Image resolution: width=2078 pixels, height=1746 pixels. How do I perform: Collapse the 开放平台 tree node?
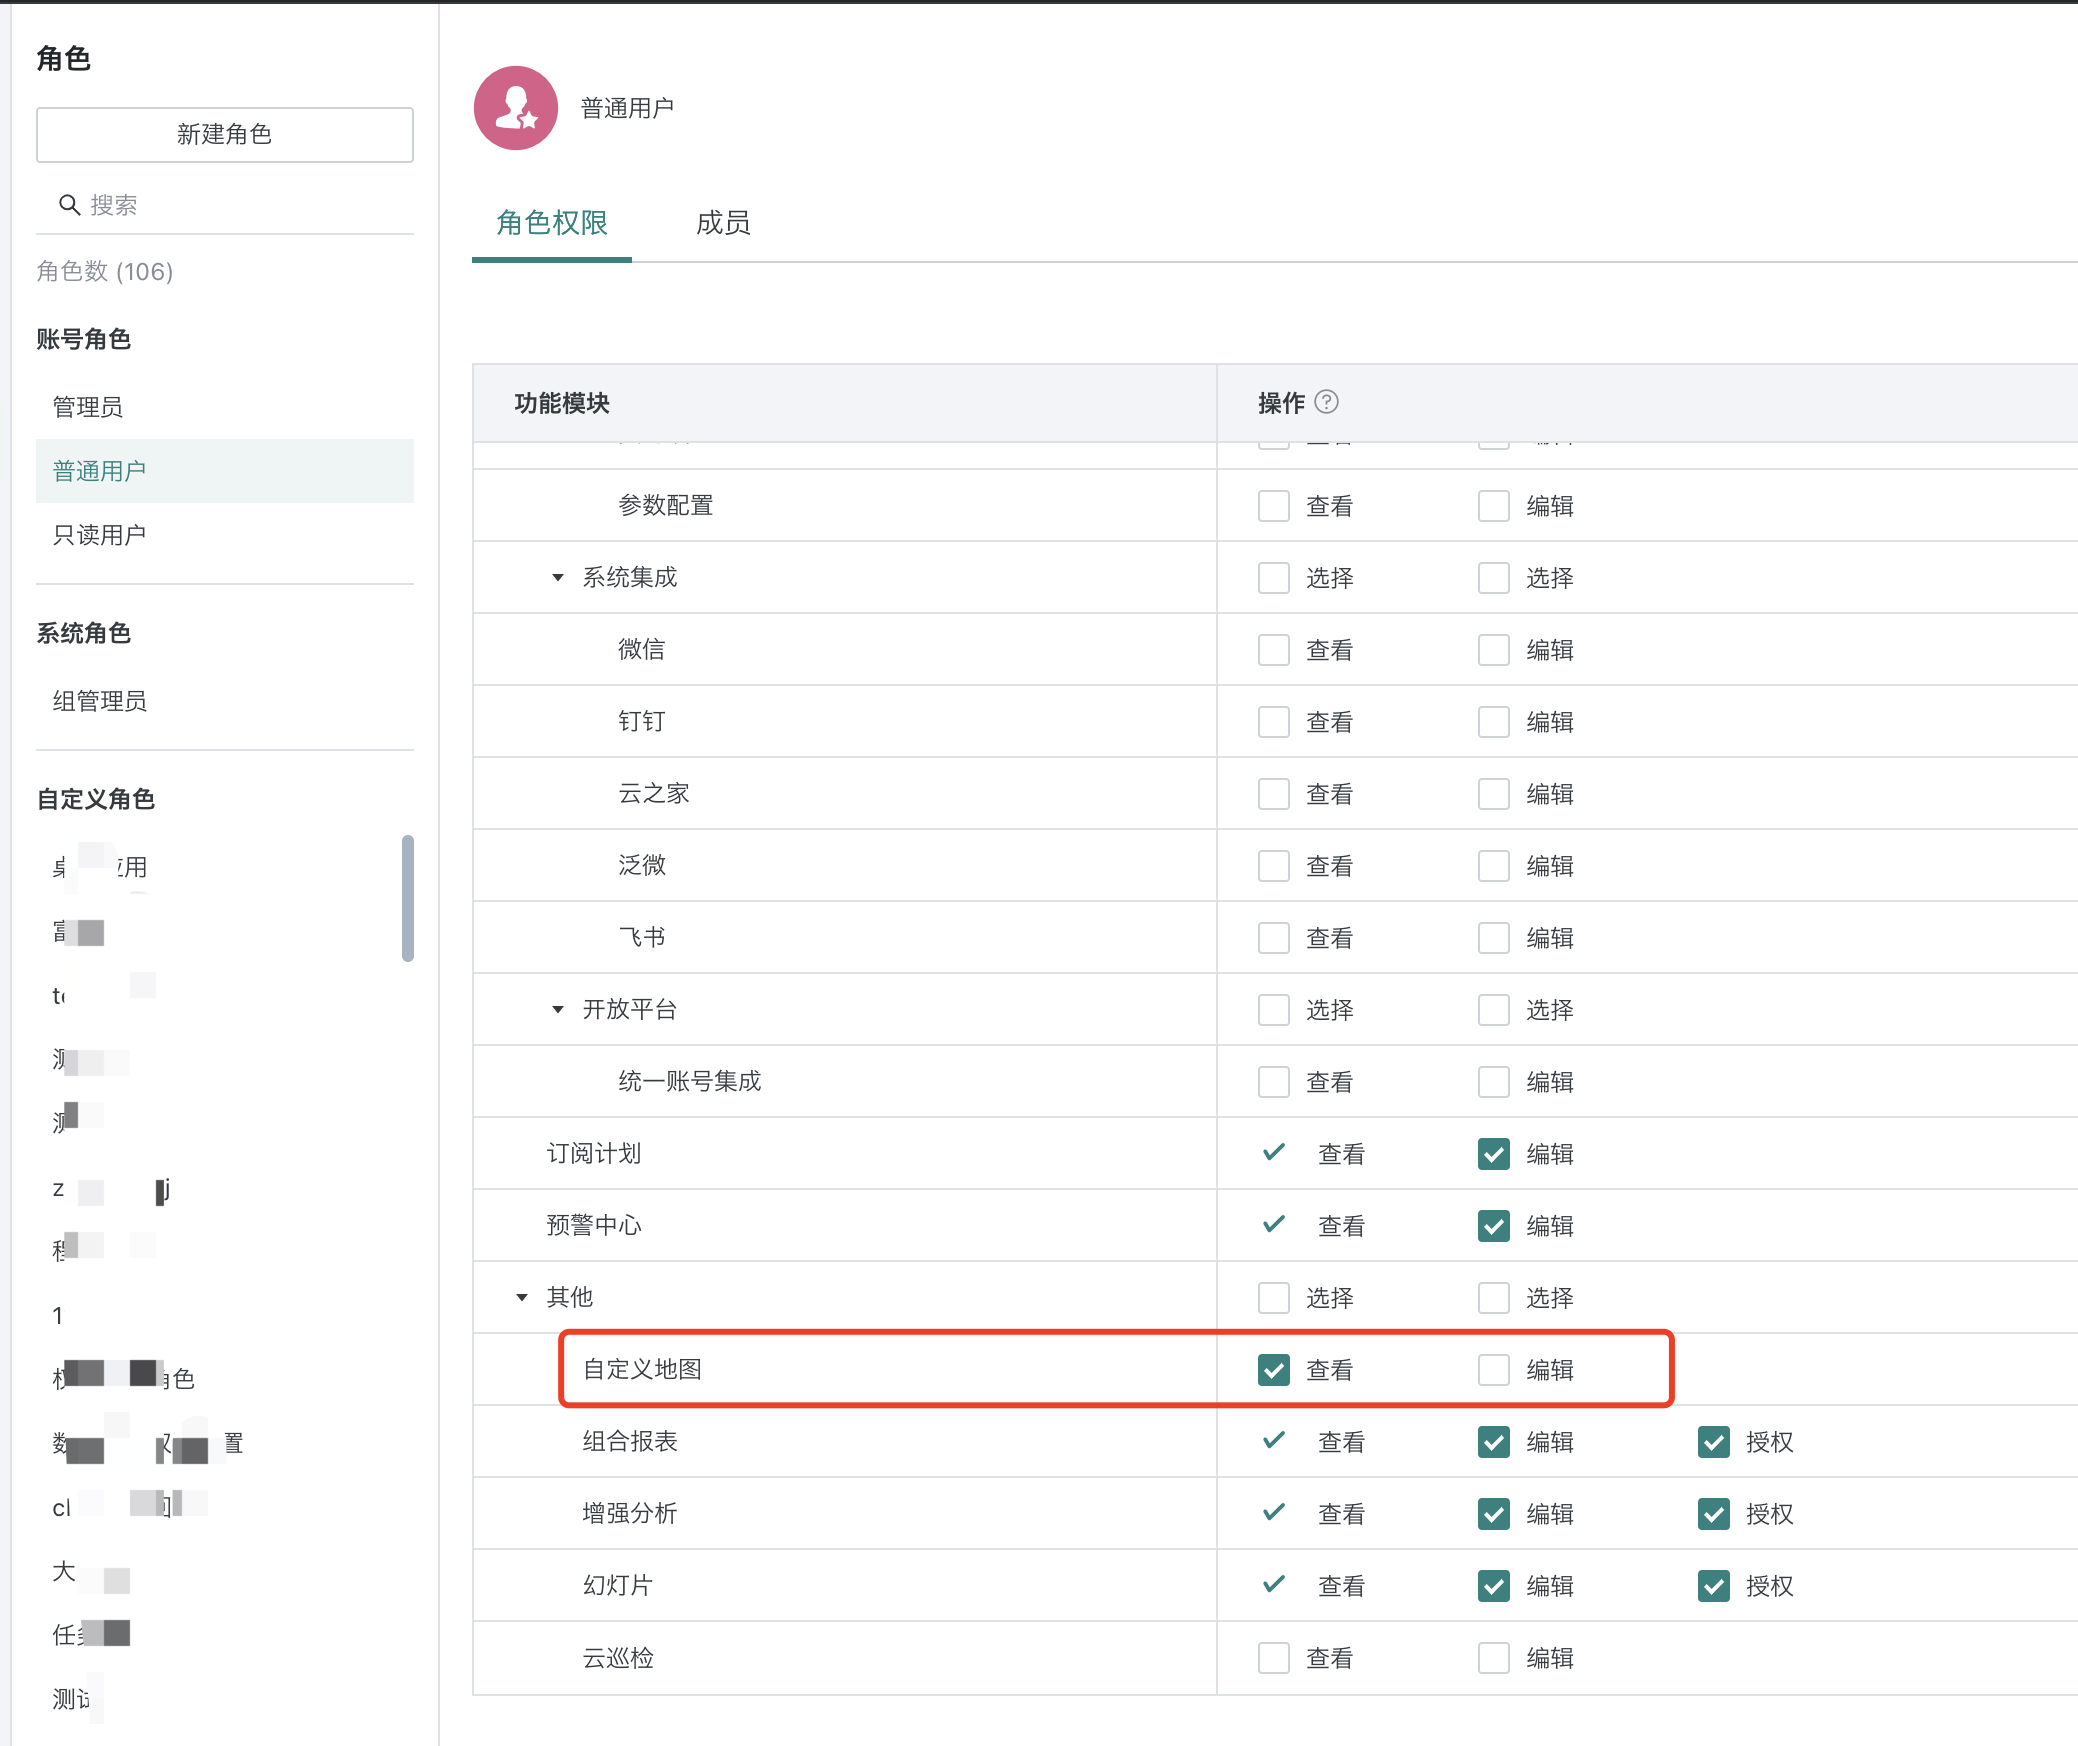point(558,1010)
